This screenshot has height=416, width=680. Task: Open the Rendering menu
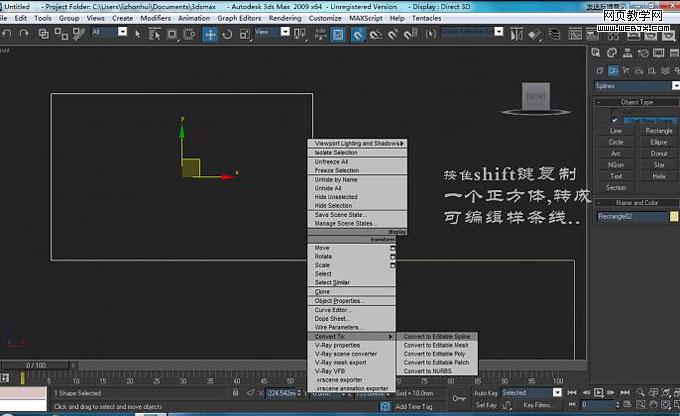[285, 18]
